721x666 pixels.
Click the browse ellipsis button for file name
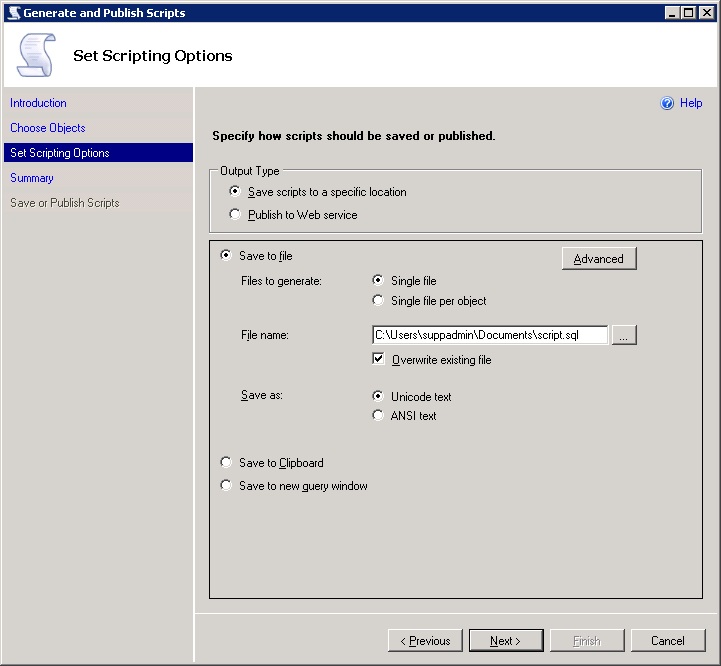pyautogui.click(x=623, y=336)
